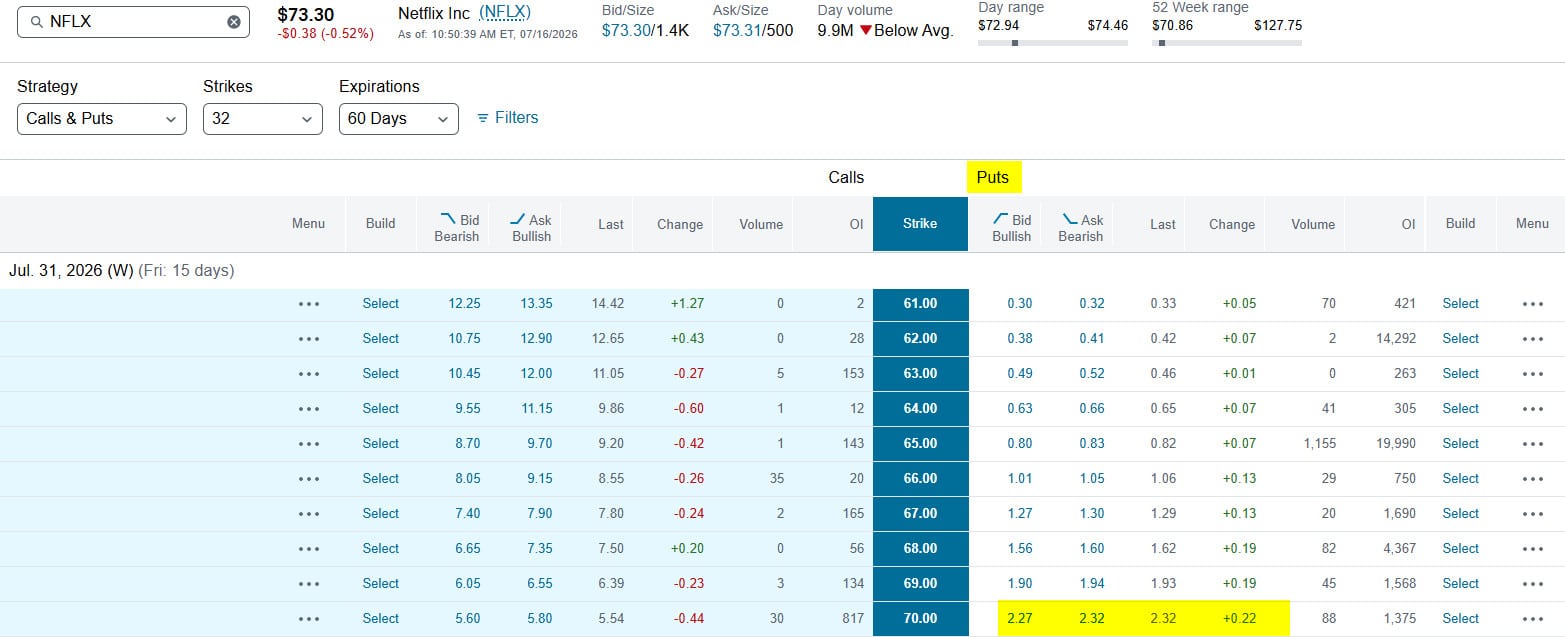This screenshot has height=637, width=1565.
Task: Clear the NFLX symbol search field
Action: tap(234, 21)
